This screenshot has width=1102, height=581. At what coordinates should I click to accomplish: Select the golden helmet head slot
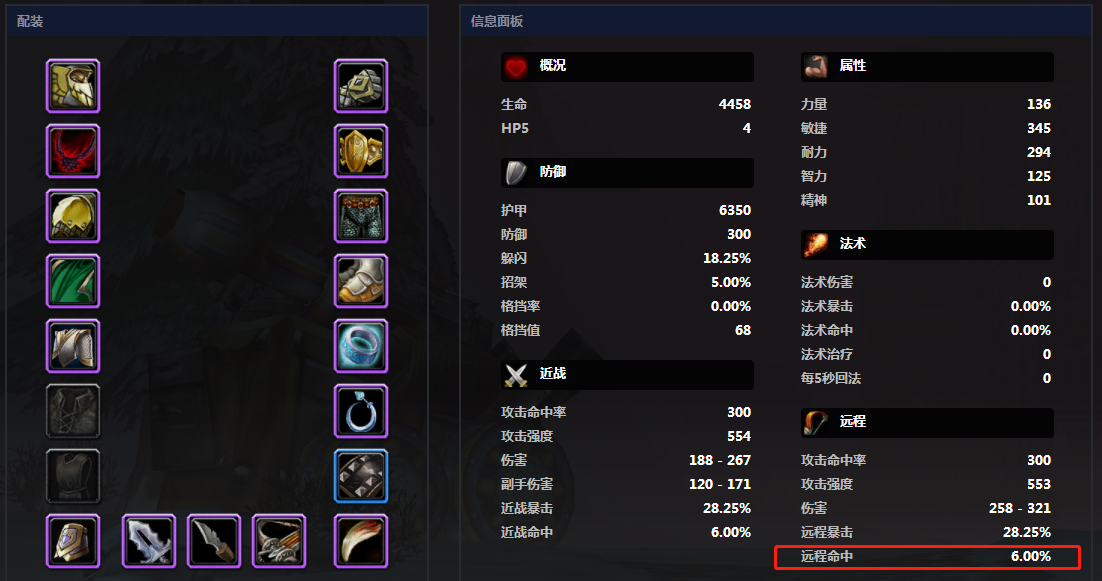click(x=73, y=86)
